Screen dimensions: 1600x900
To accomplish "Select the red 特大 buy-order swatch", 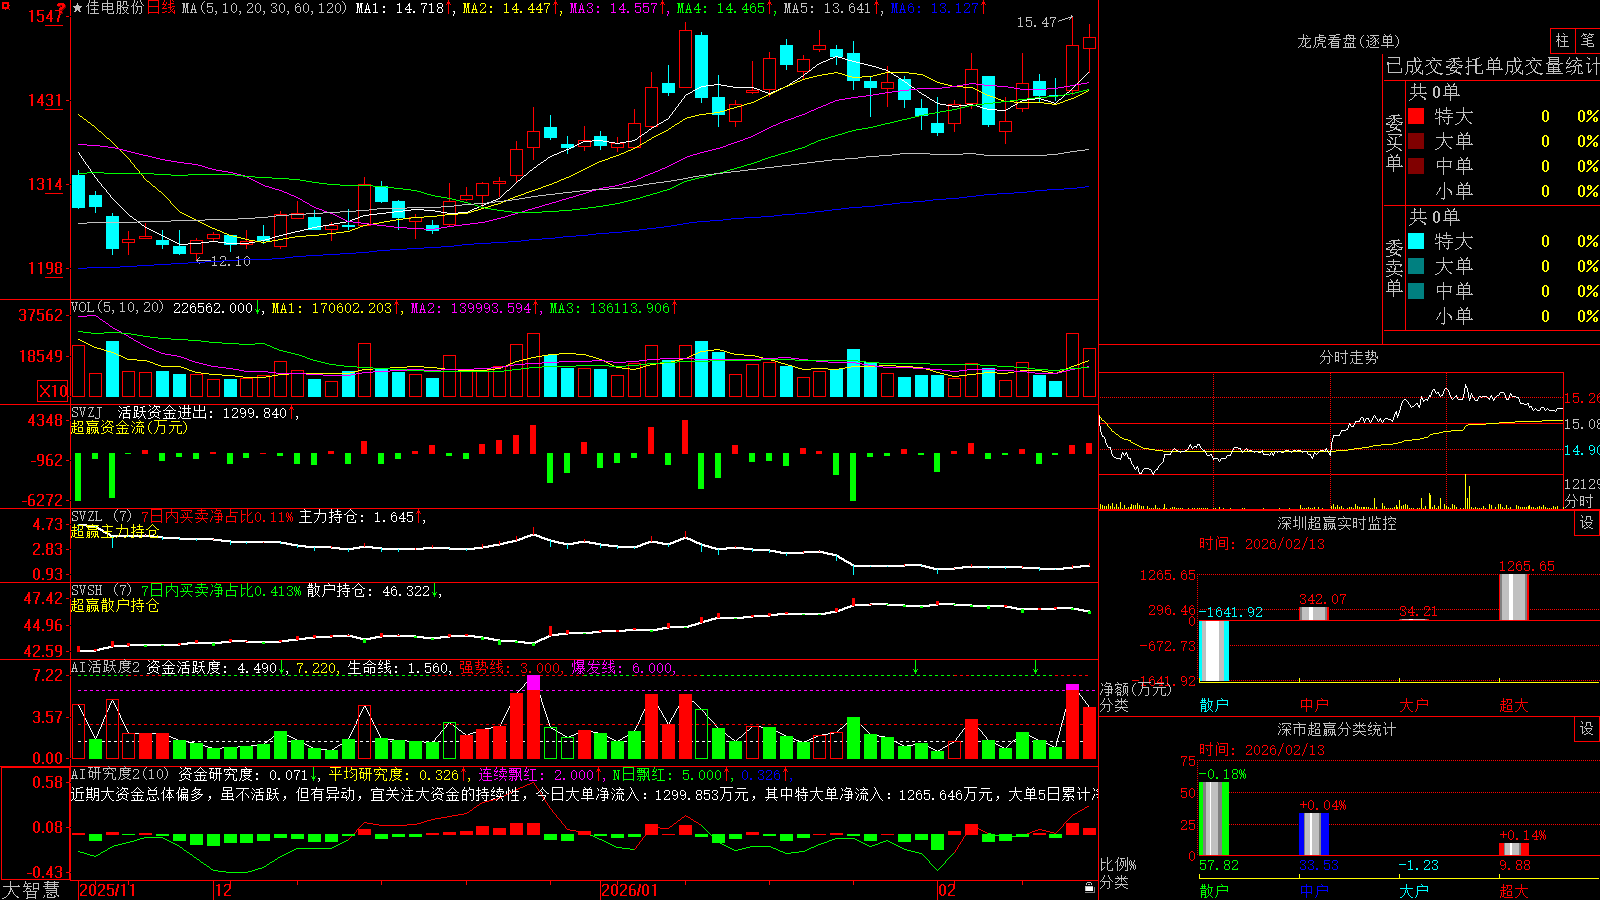I will click(1416, 116).
